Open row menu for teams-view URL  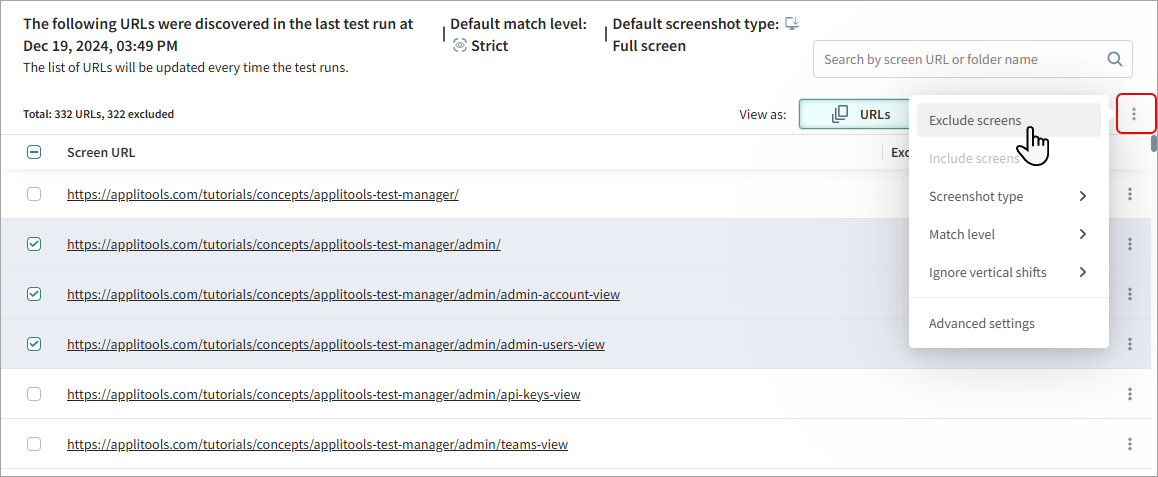(x=1130, y=444)
